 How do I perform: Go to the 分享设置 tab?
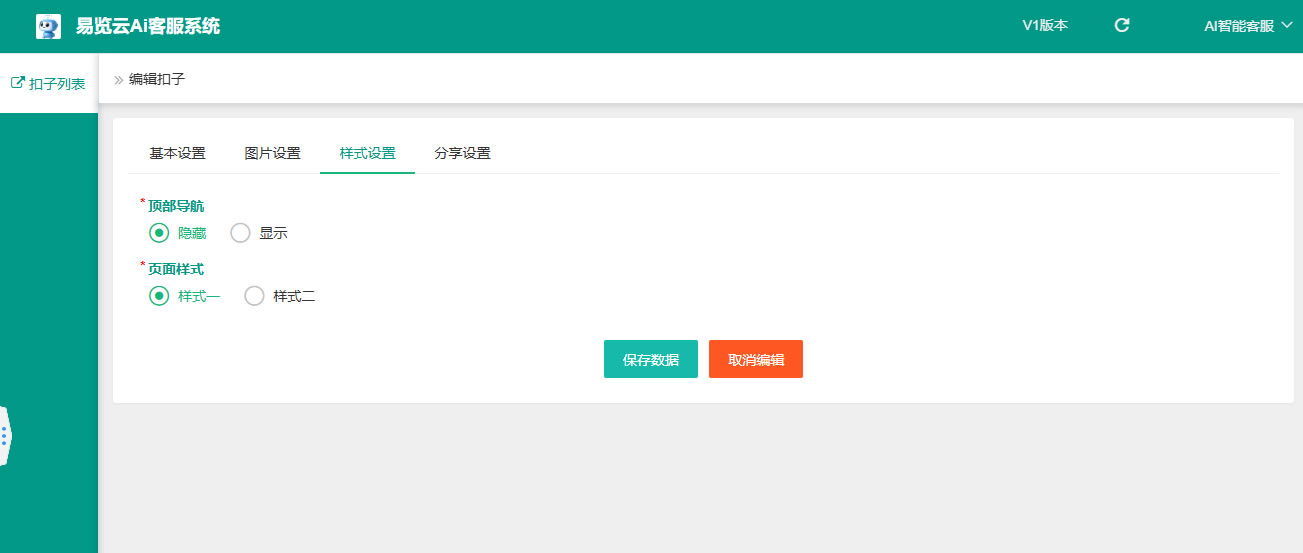pyautogui.click(x=462, y=153)
